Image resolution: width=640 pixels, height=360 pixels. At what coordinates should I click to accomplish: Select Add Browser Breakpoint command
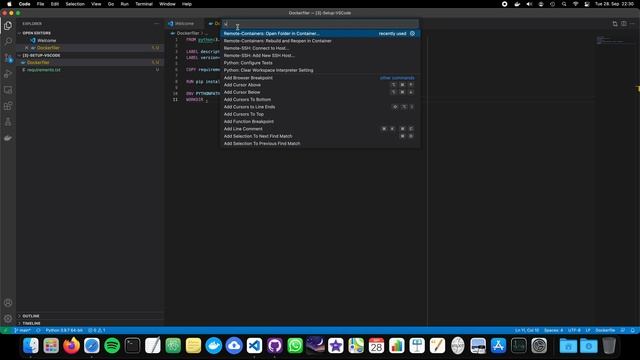coord(320,78)
